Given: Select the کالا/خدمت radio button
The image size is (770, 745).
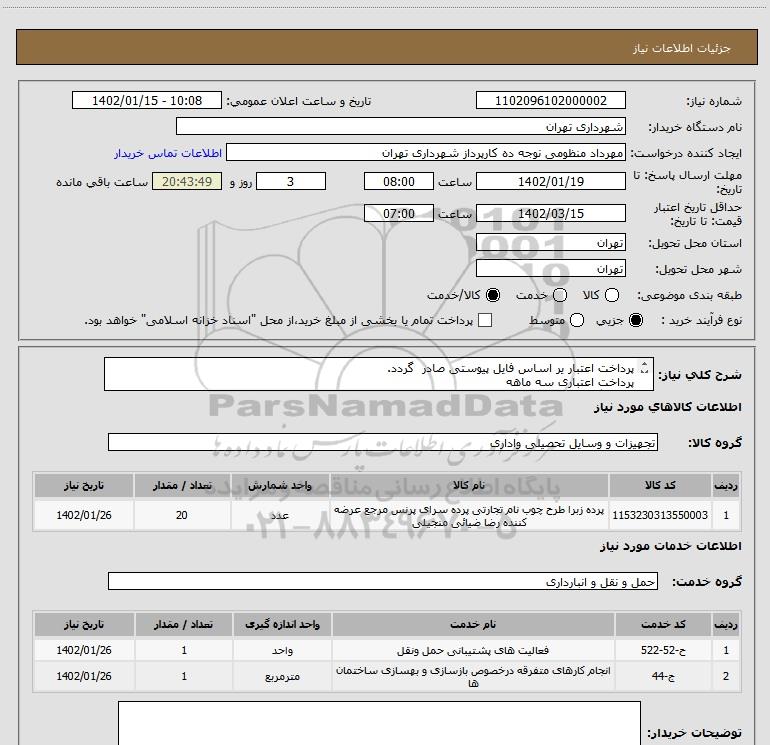Looking at the screenshot, I should [493, 295].
